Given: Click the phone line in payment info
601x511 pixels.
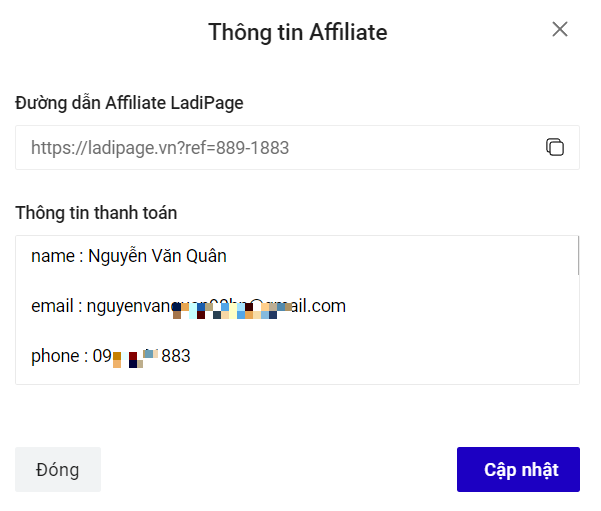Looking at the screenshot, I should (x=110, y=356).
